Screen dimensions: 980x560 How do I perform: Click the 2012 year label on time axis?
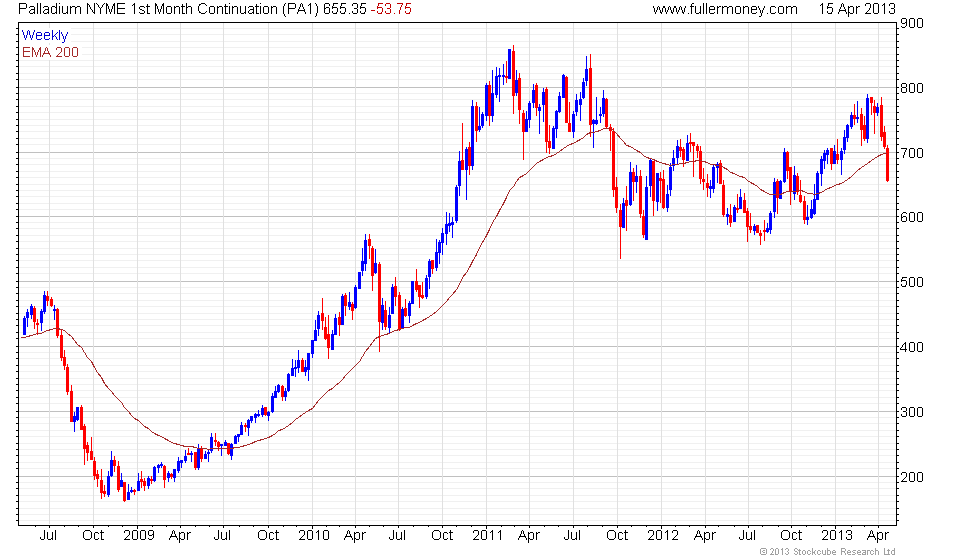(662, 536)
